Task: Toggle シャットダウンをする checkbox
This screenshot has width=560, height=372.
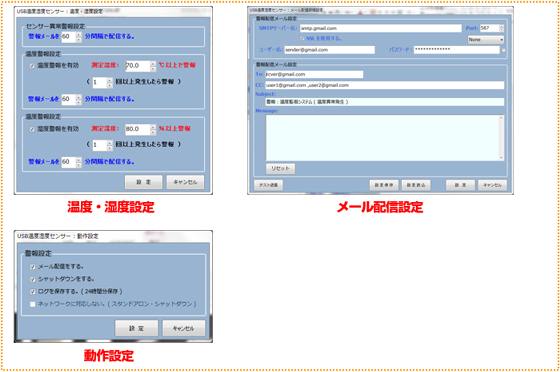Action: coord(32,279)
